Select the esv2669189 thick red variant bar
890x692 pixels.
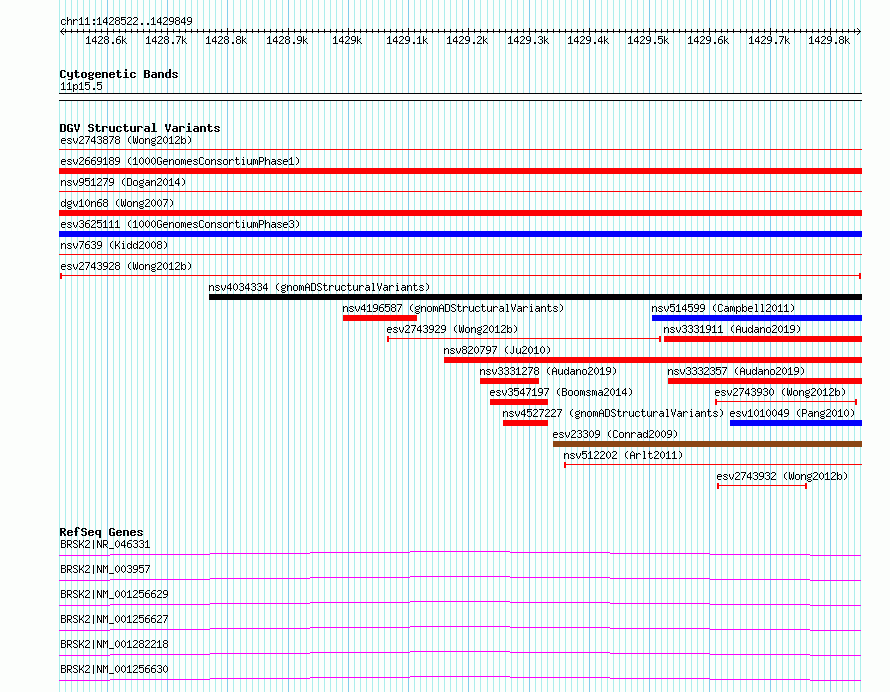460,171
